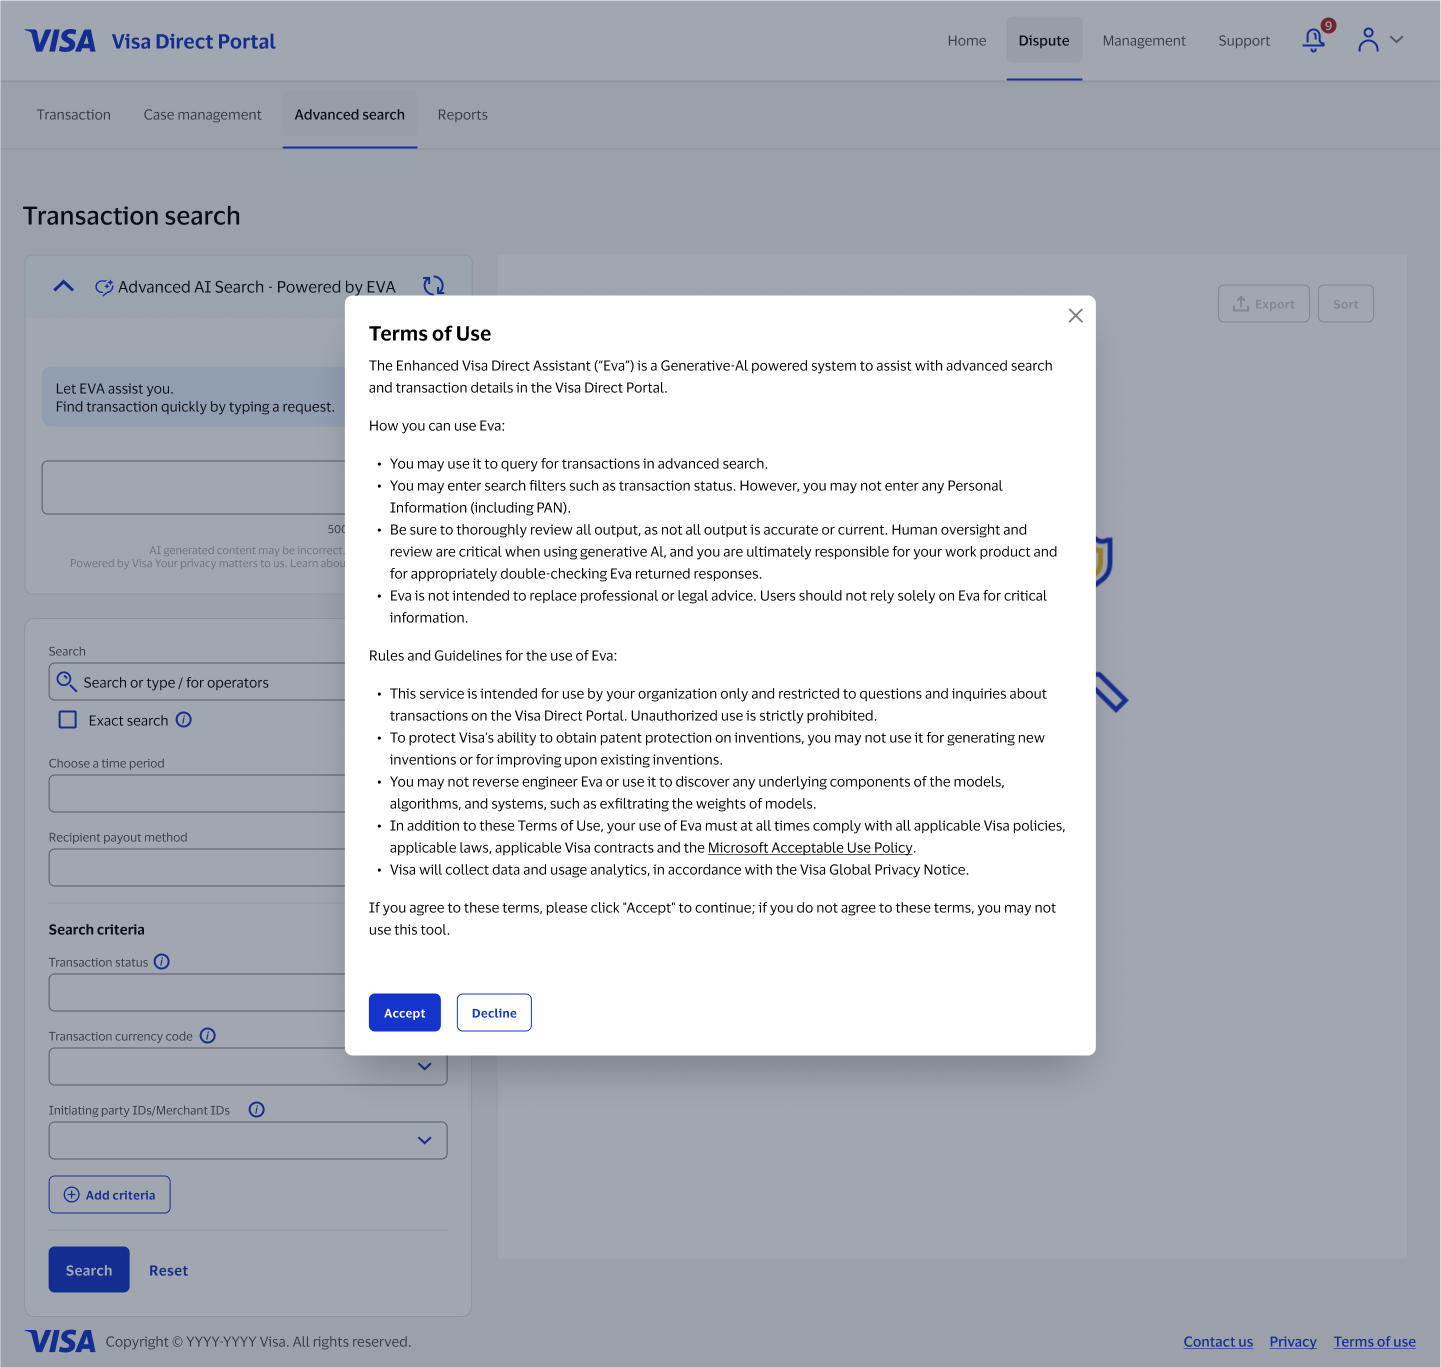Image resolution: width=1441 pixels, height=1368 pixels.
Task: Switch to the Reports tab
Action: point(462,114)
